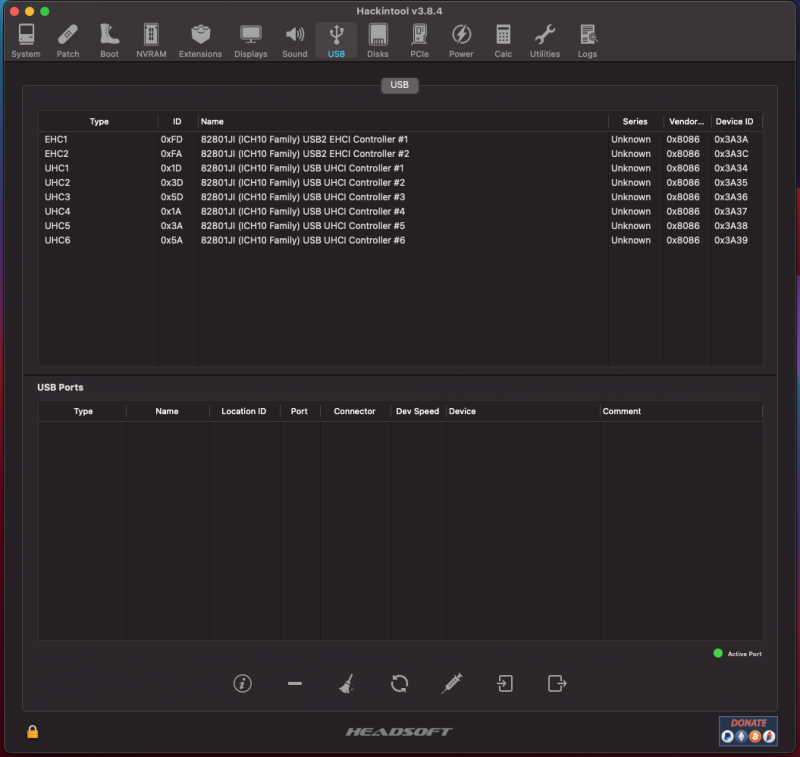Viewport: 800px width, 757px height.
Task: Open the Calc section
Action: click(503, 41)
